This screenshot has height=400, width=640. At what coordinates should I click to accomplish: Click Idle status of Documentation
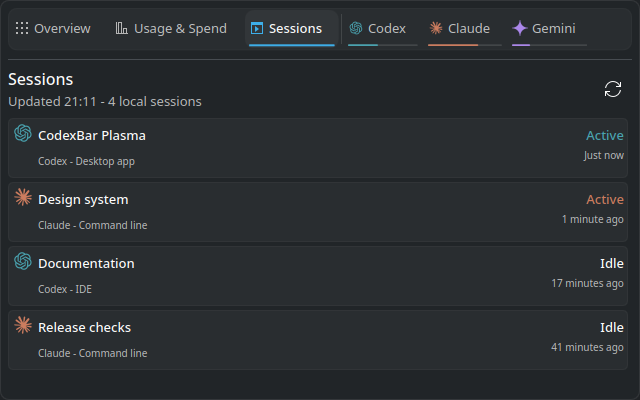click(x=612, y=264)
